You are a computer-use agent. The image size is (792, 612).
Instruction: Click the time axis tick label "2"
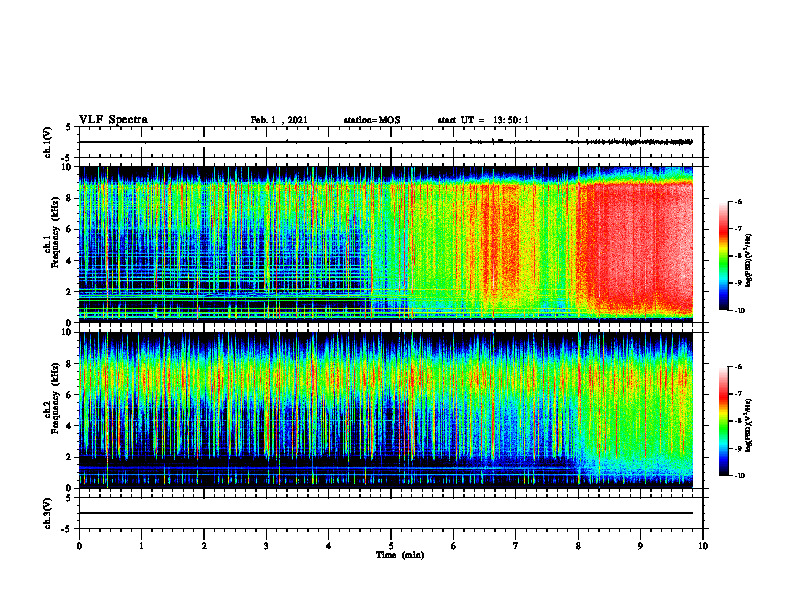204,546
